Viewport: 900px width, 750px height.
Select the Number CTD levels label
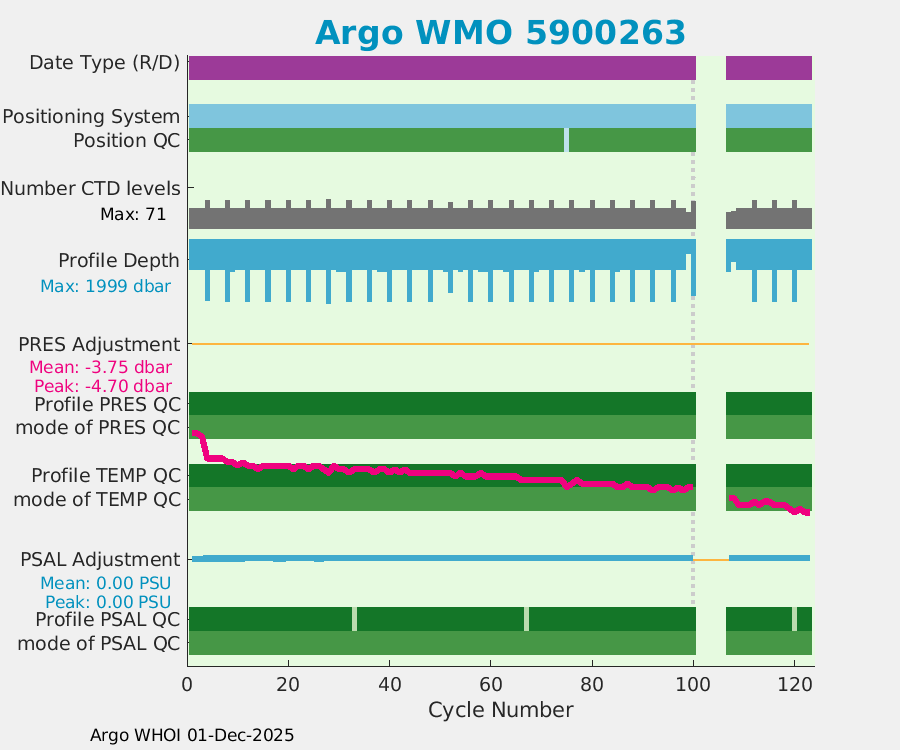(x=91, y=188)
